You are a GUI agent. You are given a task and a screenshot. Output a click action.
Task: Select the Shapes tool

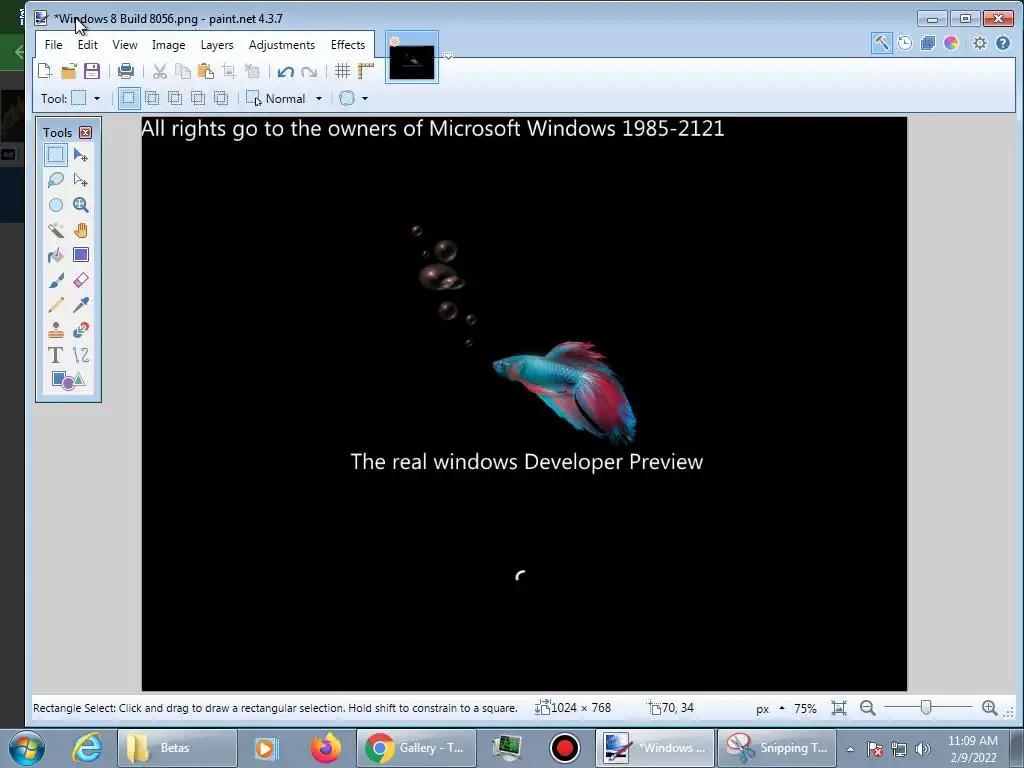[x=68, y=380]
